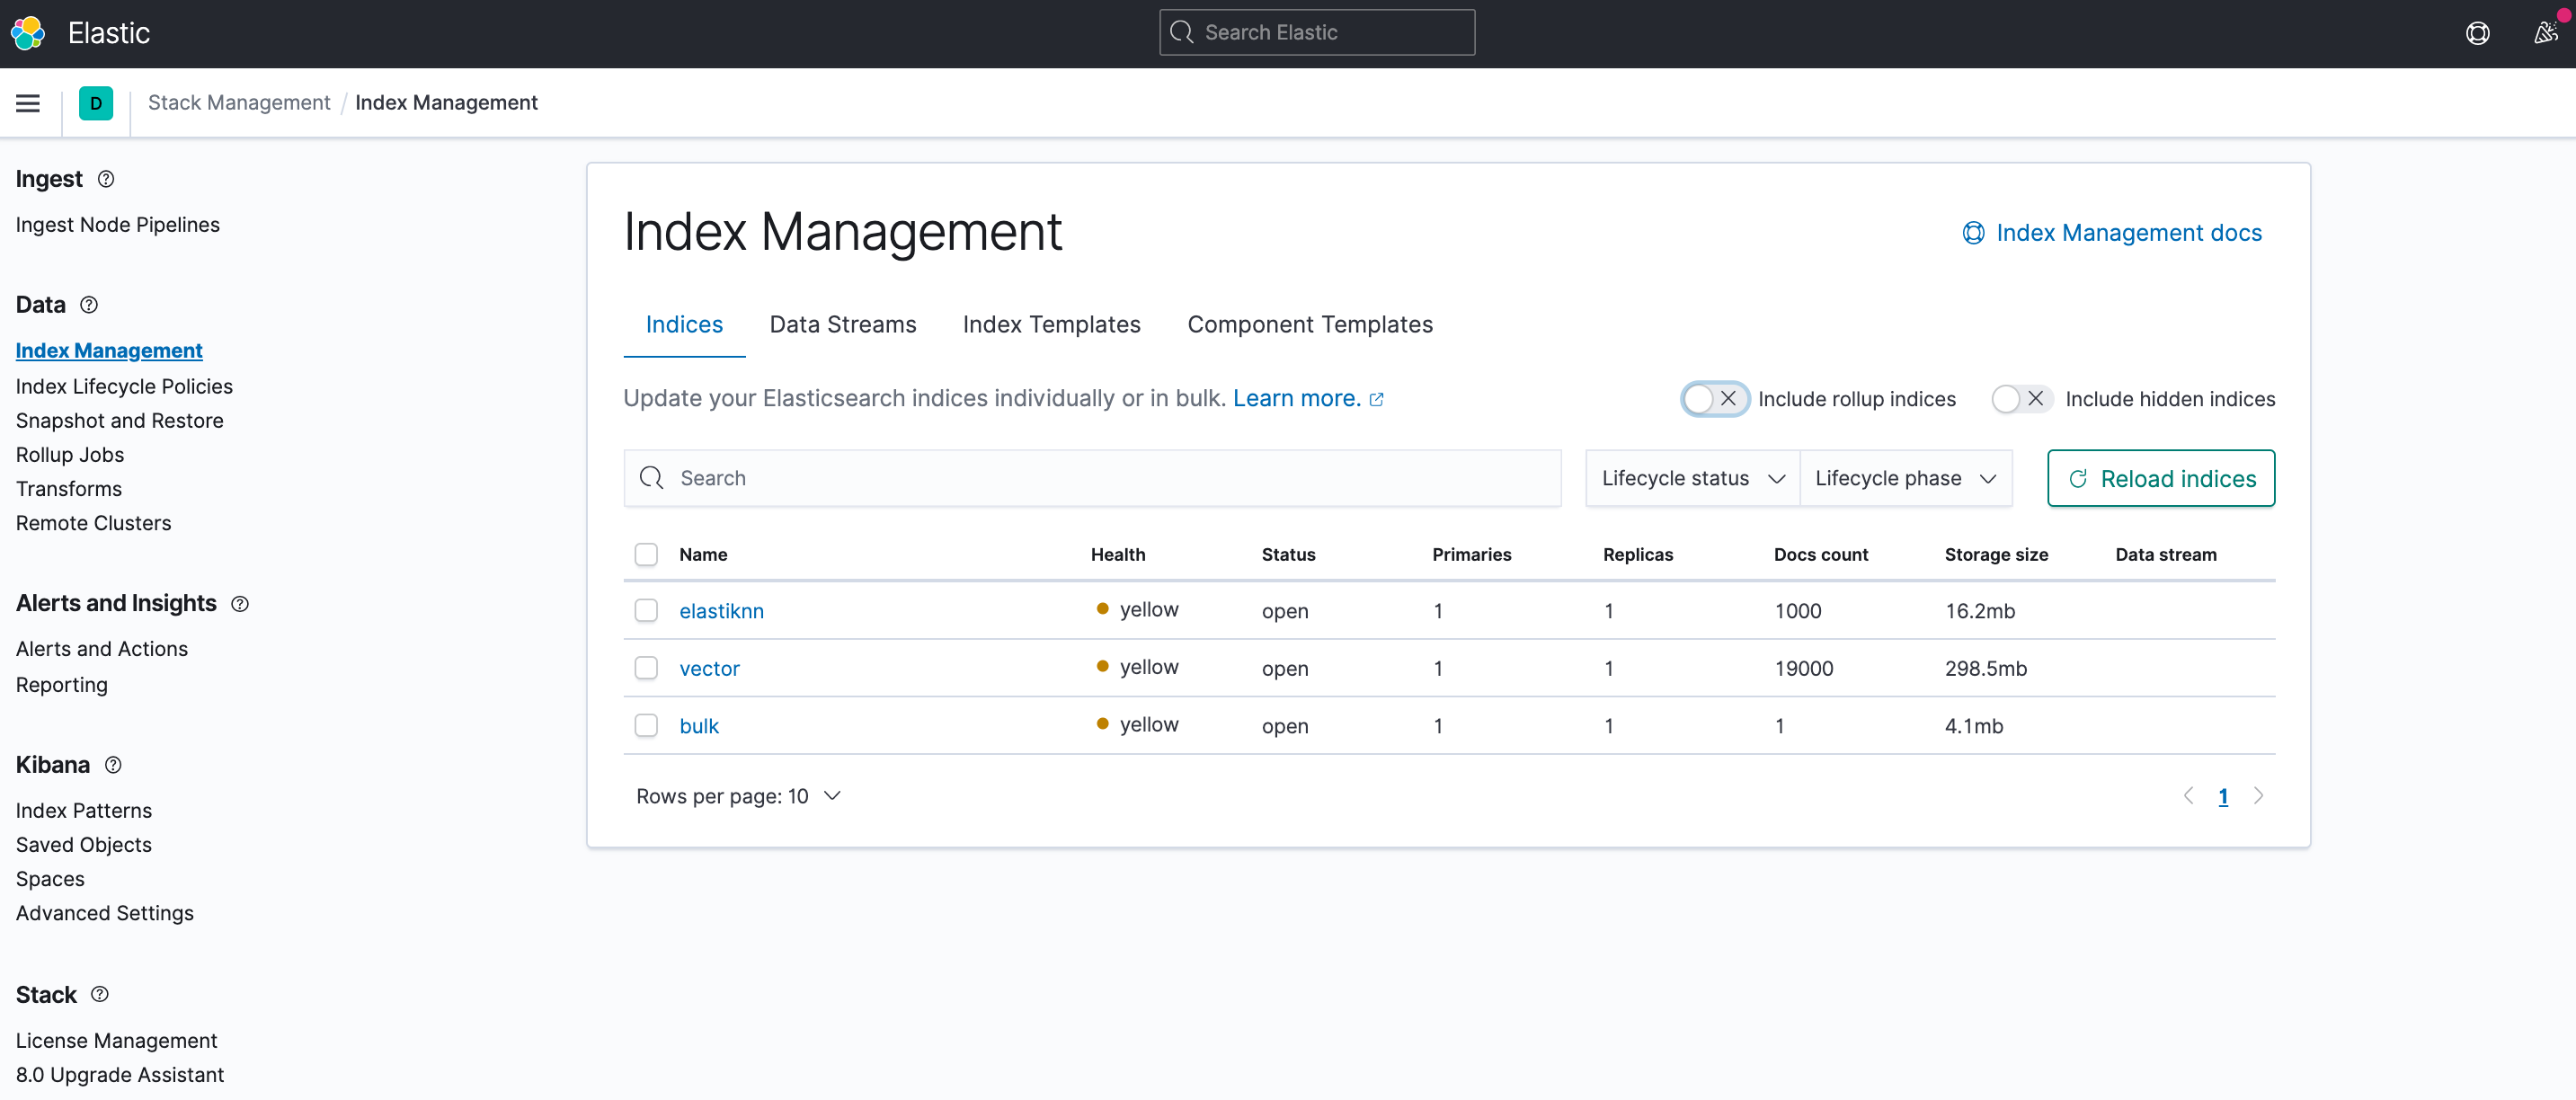Select all indices header checkbox
2576x1100 pixels.
click(646, 555)
